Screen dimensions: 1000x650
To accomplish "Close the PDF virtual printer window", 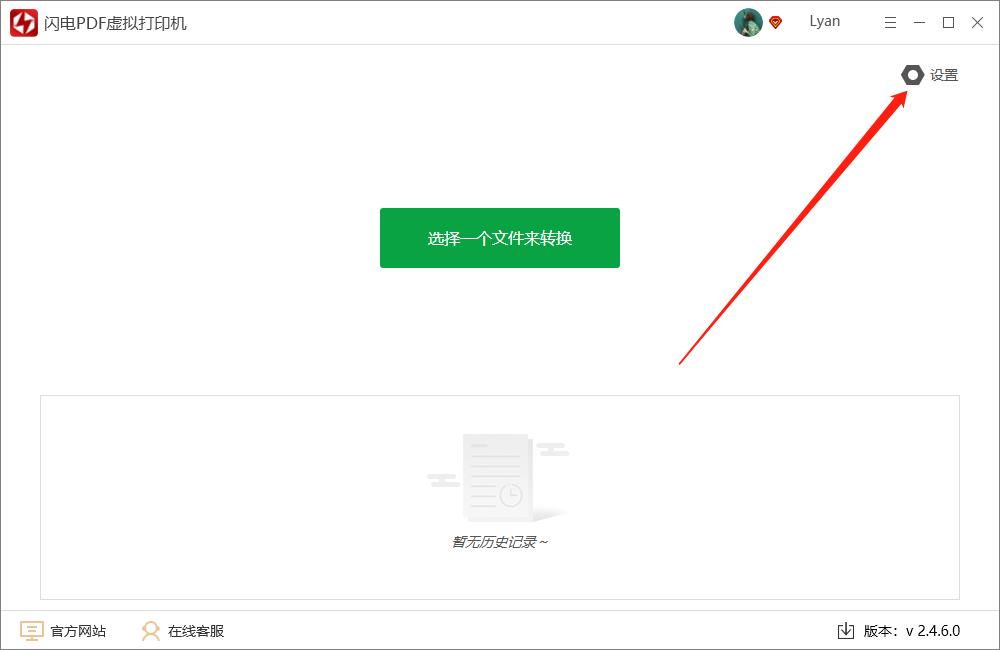I will click(977, 22).
